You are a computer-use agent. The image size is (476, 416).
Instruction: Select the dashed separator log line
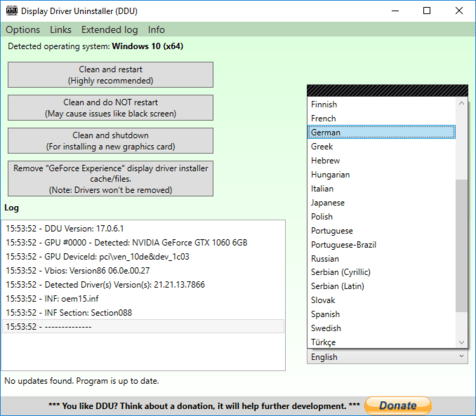143,326
